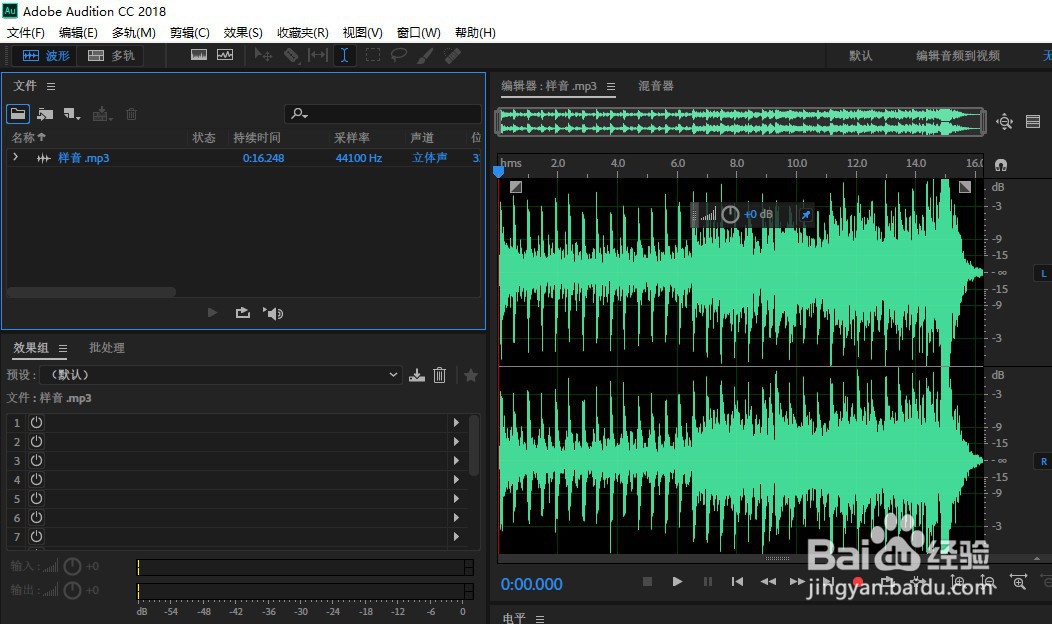The height and width of the screenshot is (624, 1052).
Task: Click the pin icon on volume HUD
Action: pos(806,215)
